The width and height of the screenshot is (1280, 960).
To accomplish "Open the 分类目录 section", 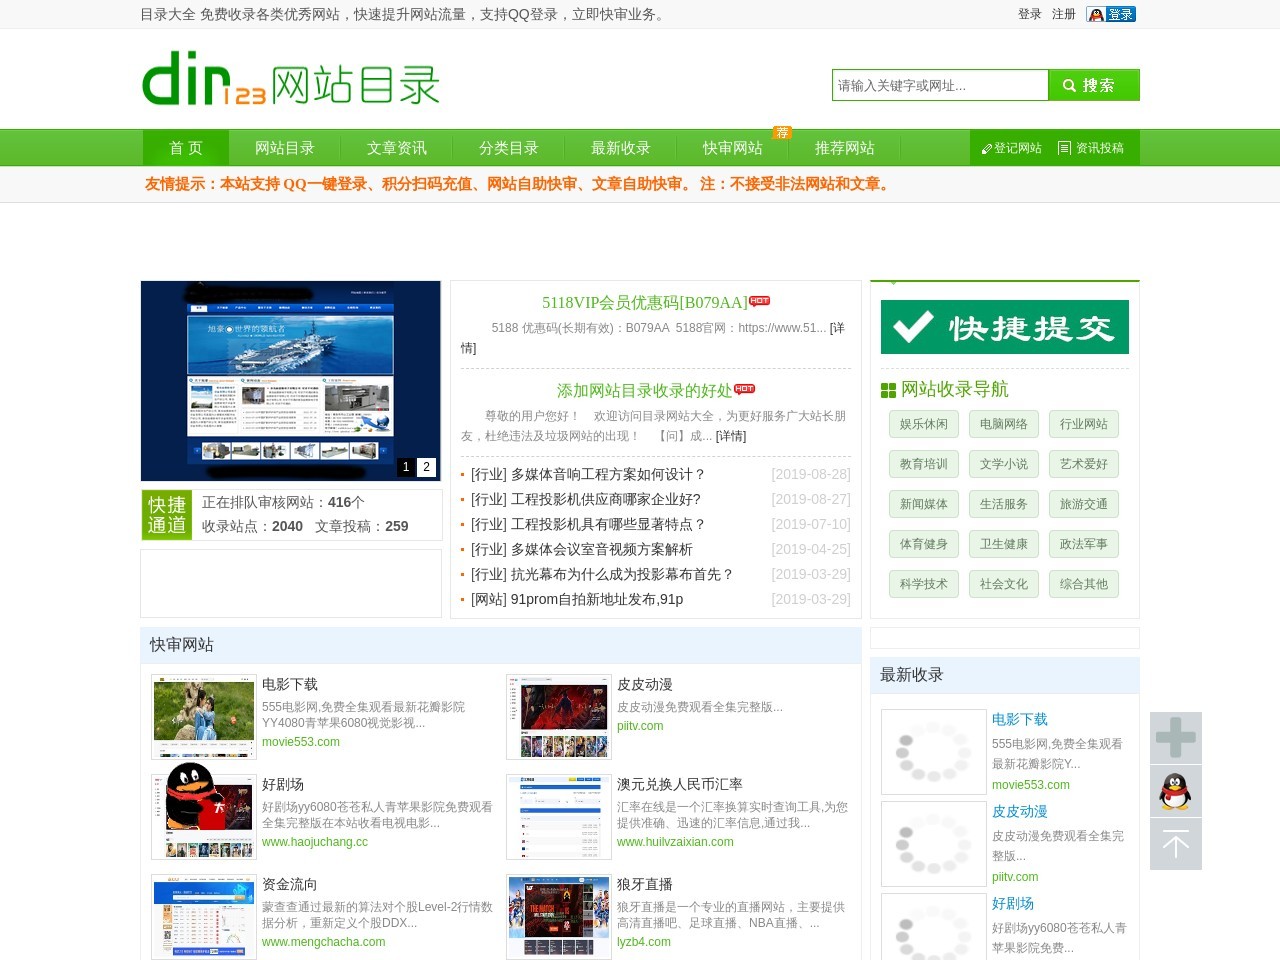I will tap(507, 147).
